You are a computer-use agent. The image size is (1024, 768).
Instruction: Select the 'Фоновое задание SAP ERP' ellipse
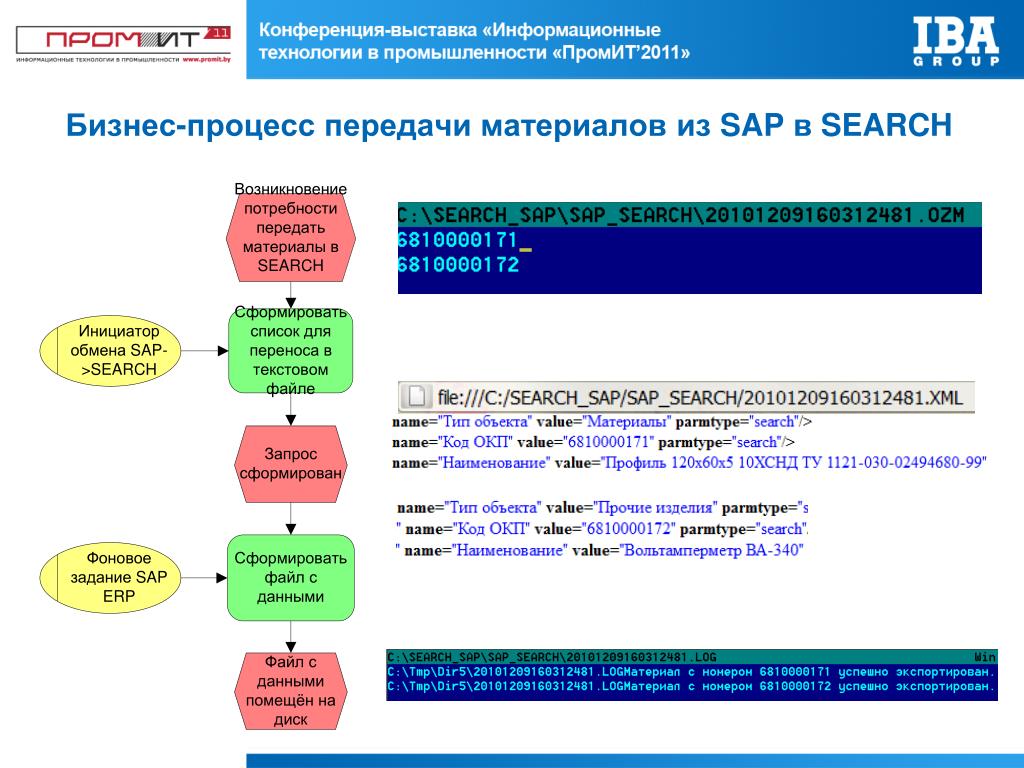click(x=110, y=577)
